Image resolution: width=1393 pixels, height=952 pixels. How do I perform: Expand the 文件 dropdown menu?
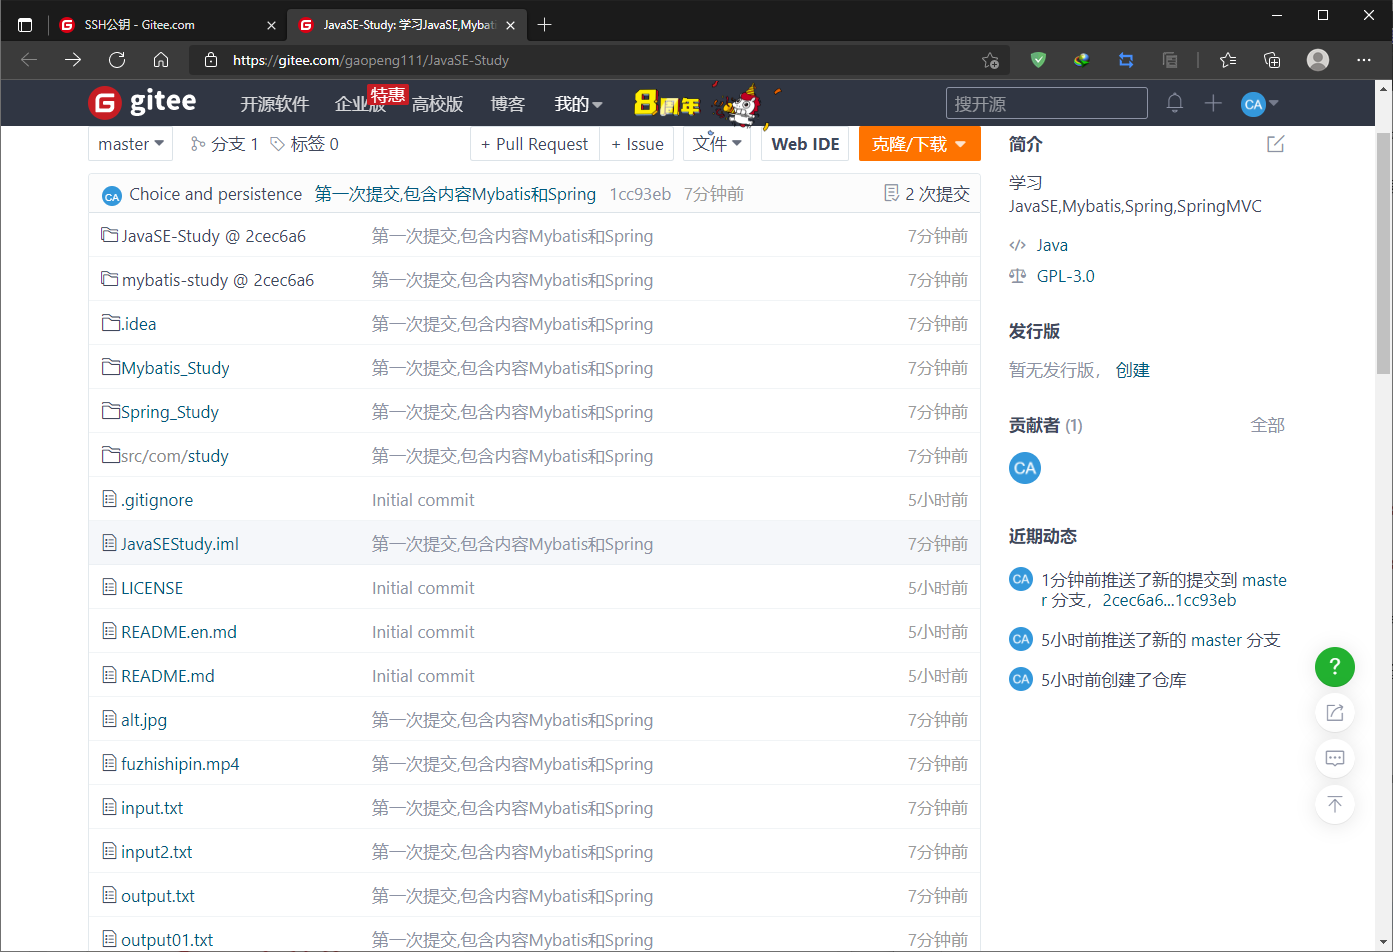coord(717,144)
